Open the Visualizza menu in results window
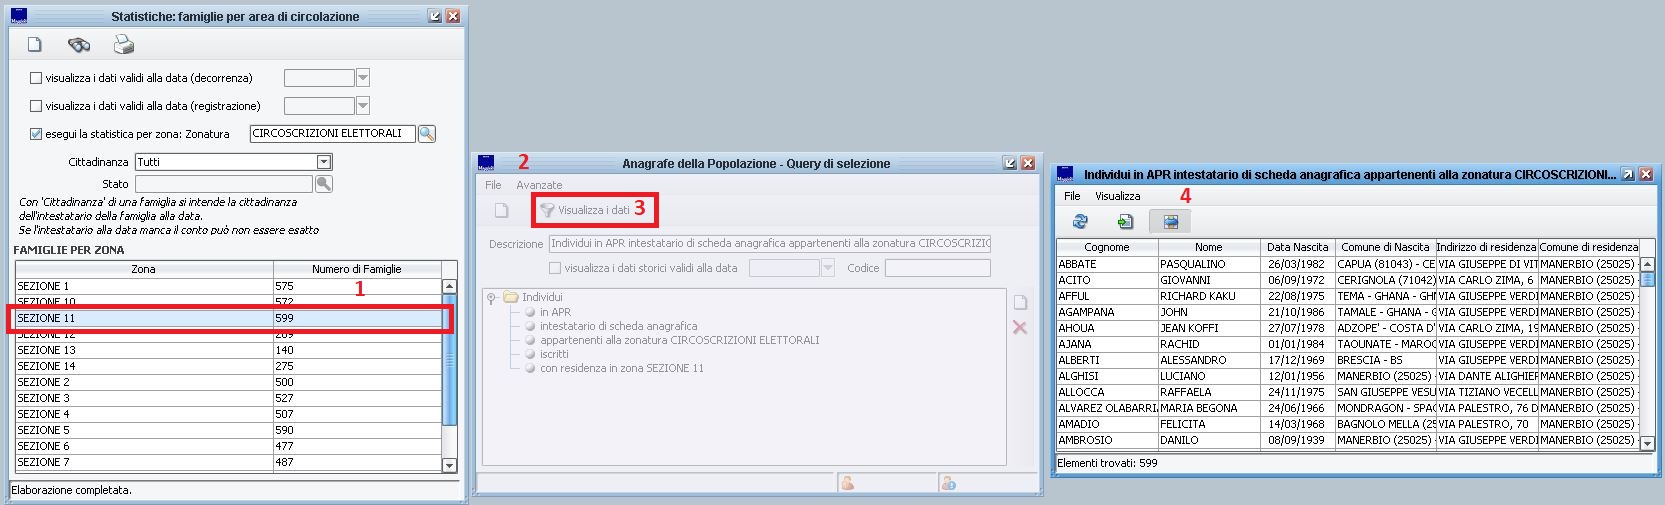 (1117, 196)
